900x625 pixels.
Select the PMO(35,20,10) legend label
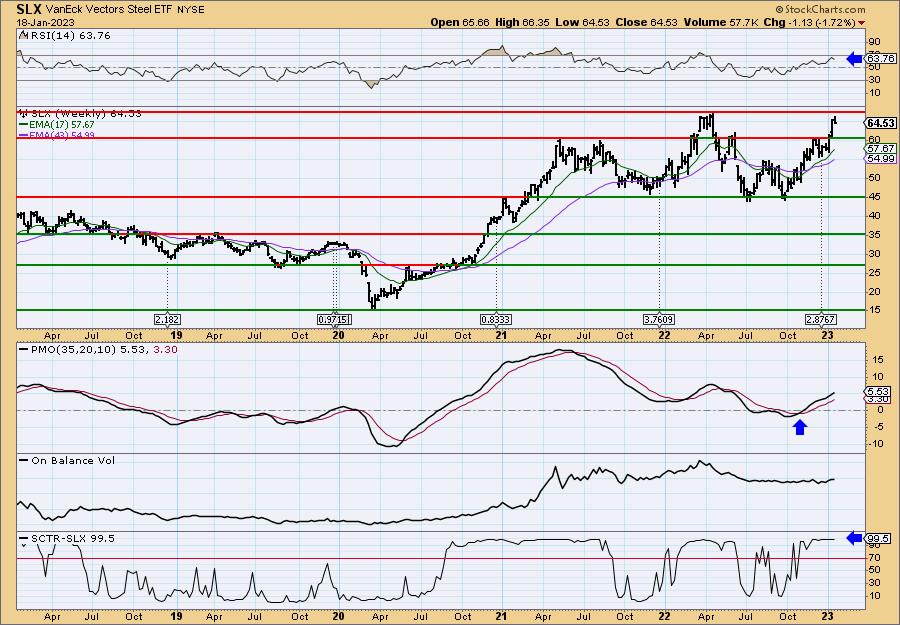point(98,349)
